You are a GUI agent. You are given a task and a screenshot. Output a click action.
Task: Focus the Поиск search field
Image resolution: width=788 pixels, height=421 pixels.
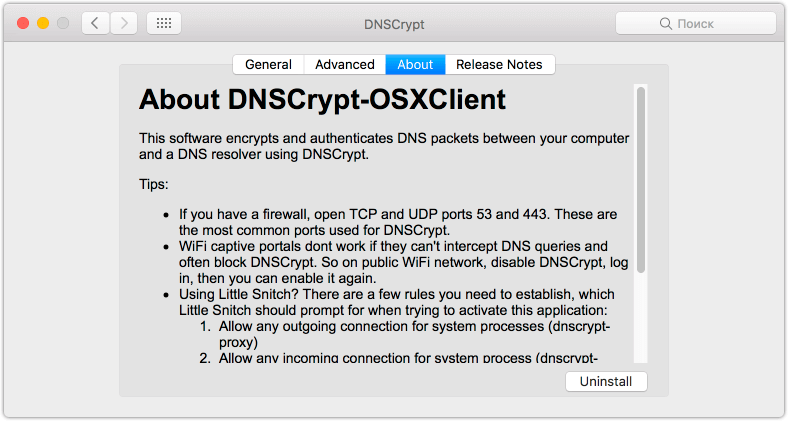[x=696, y=24]
